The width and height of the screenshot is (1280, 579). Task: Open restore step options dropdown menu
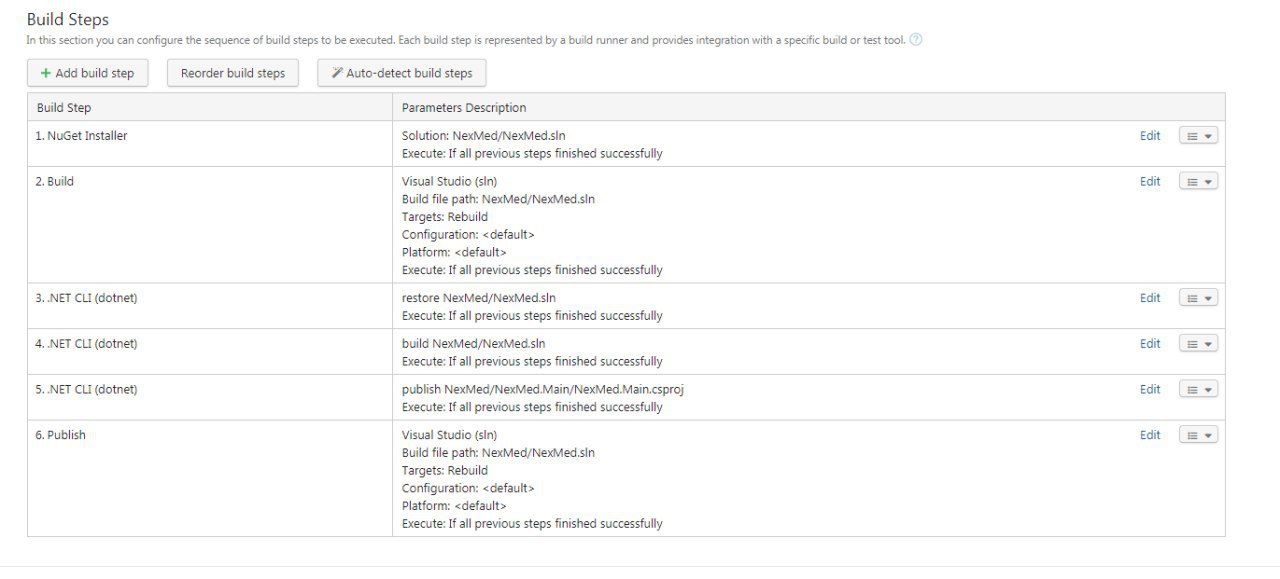coord(1198,298)
